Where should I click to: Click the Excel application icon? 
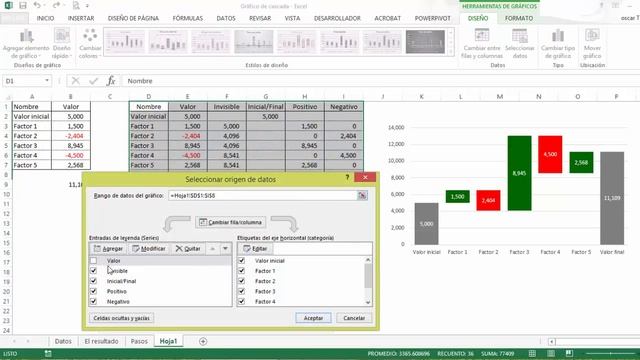click(8, 6)
